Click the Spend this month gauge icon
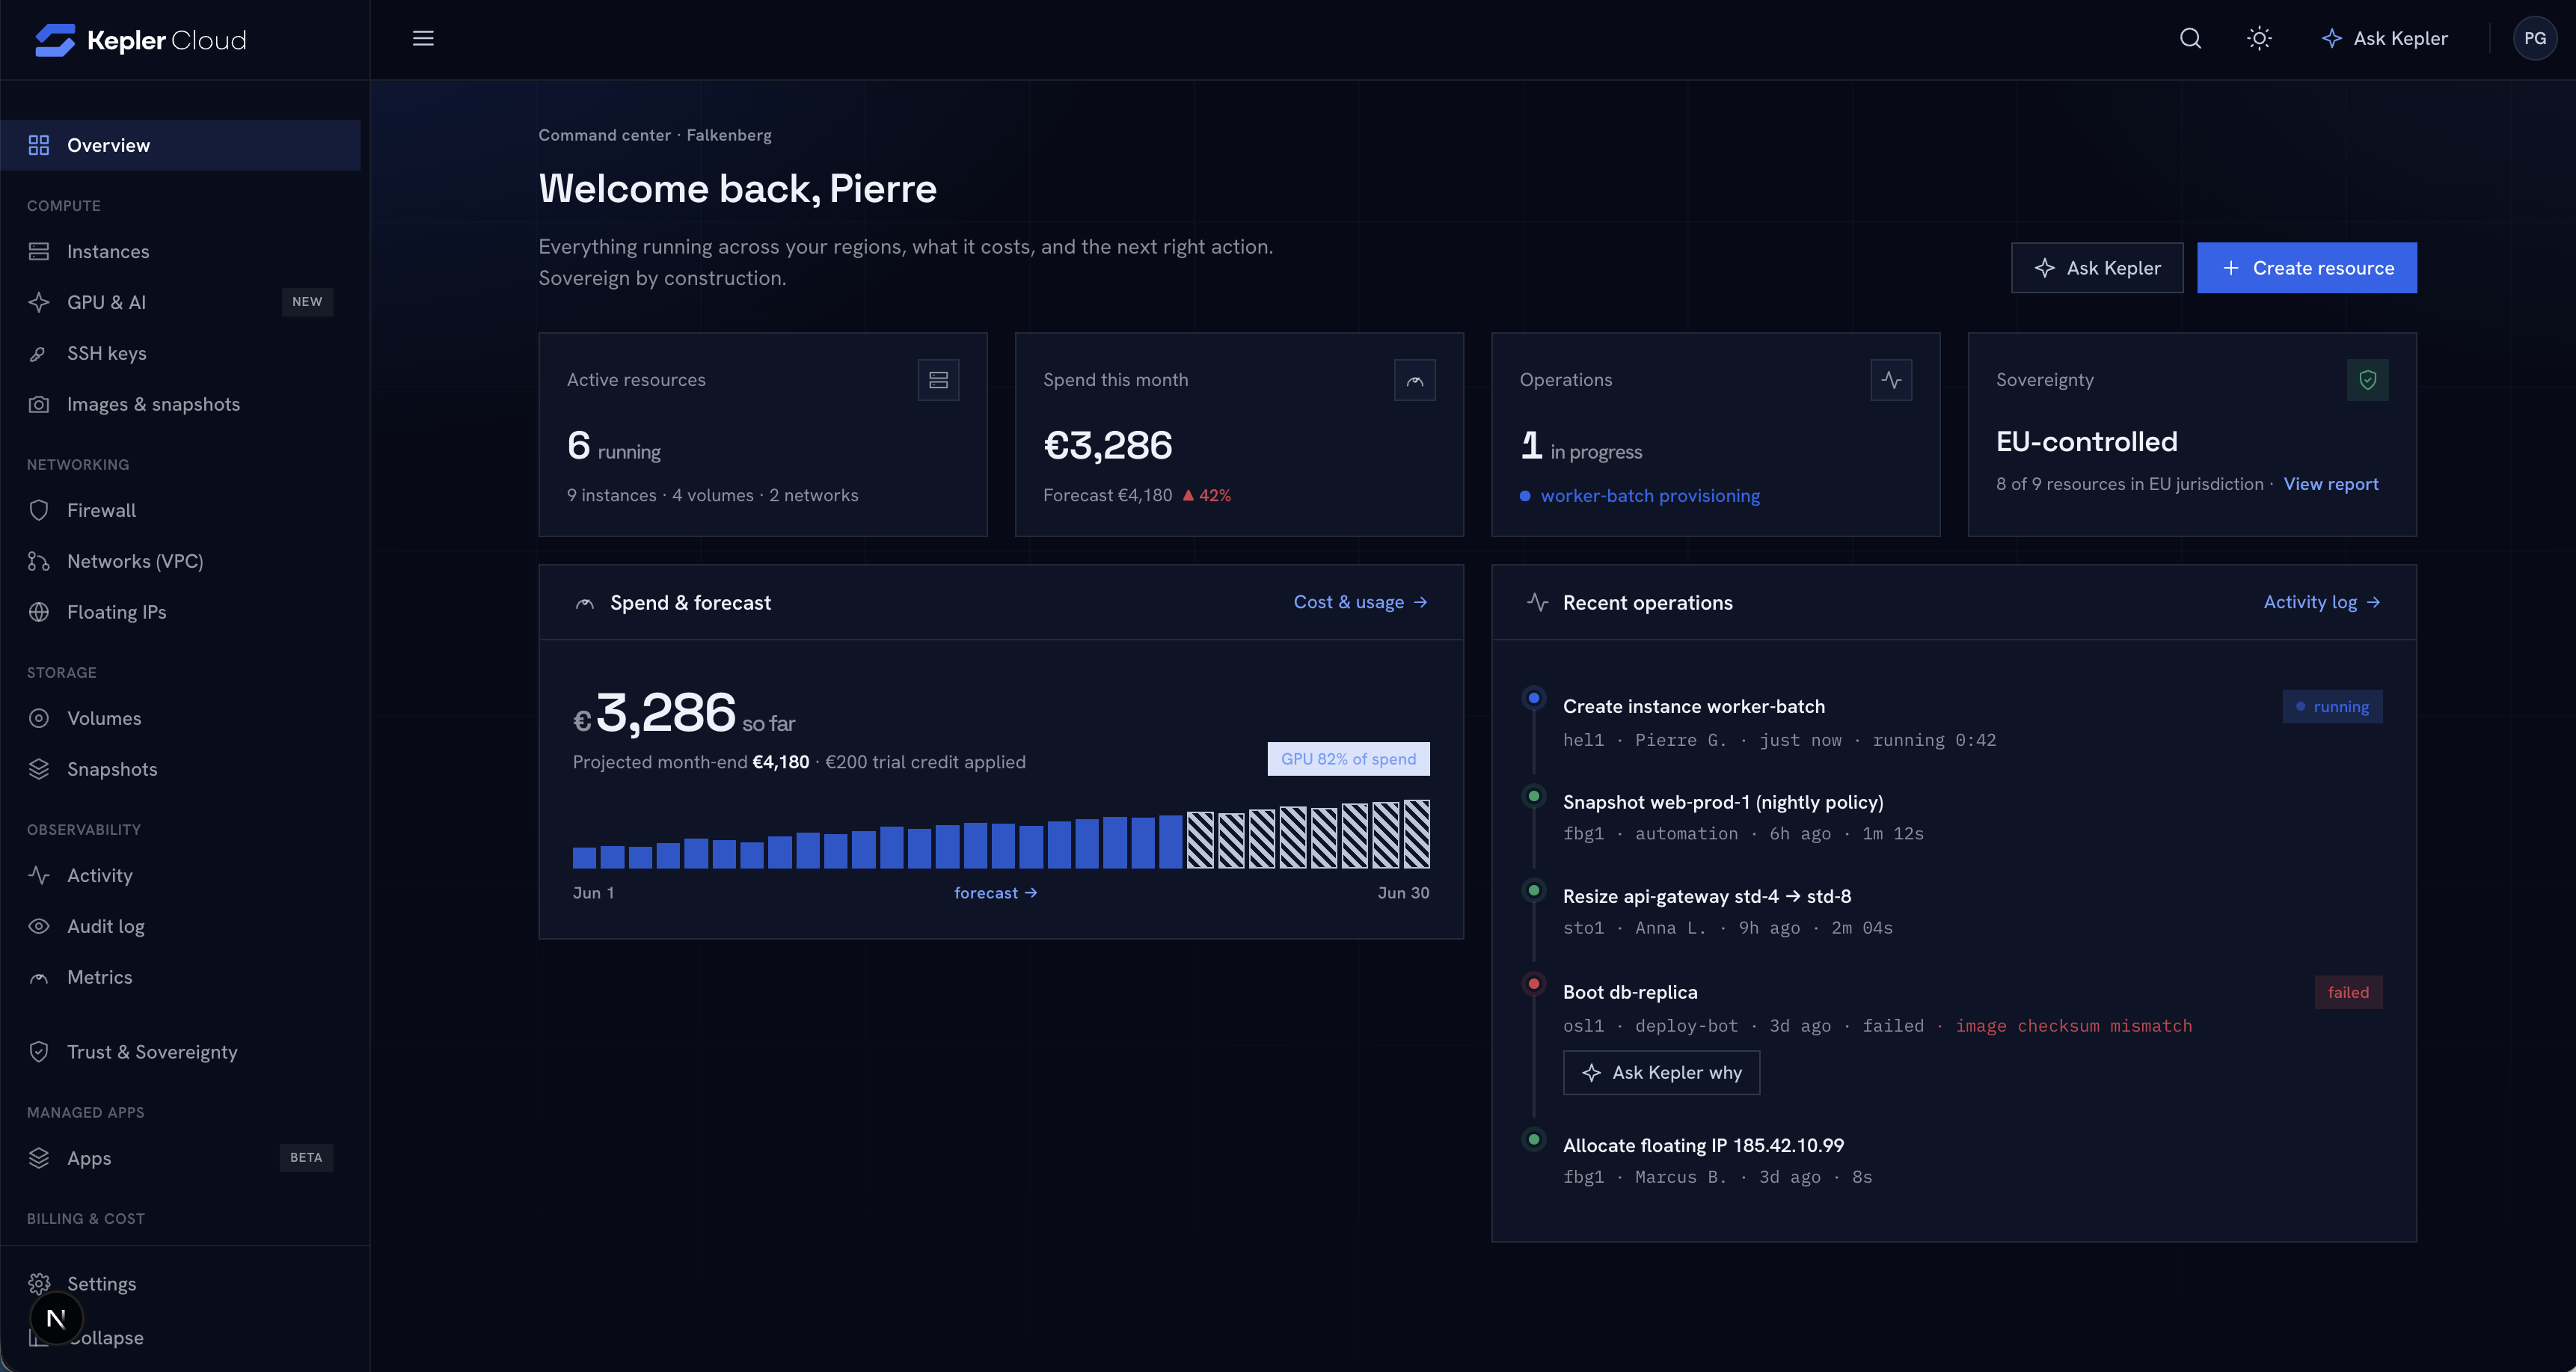The width and height of the screenshot is (2576, 1372). coord(1414,380)
